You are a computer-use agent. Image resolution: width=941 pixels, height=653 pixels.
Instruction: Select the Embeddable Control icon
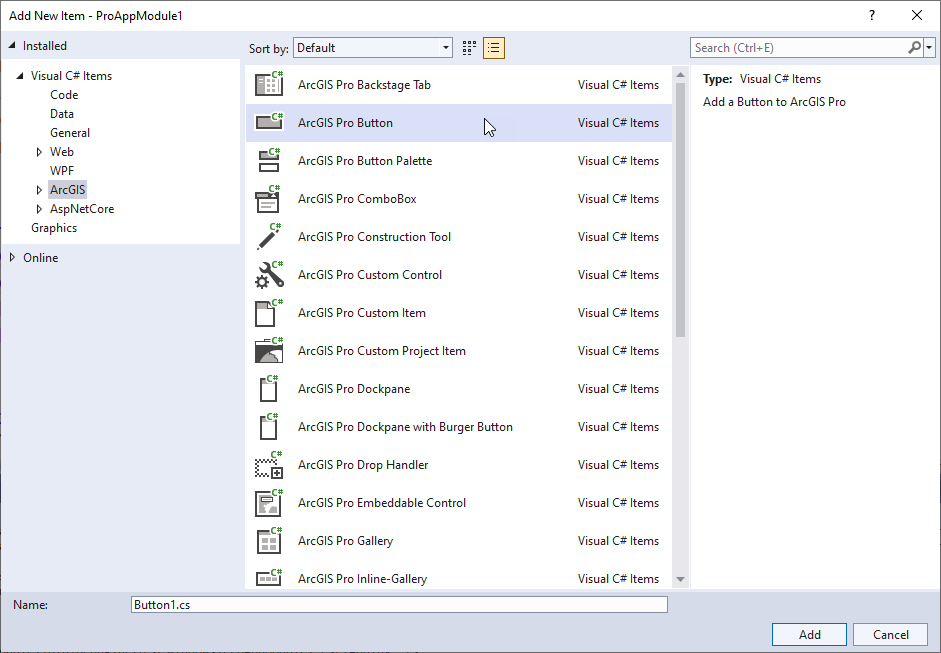pos(269,503)
